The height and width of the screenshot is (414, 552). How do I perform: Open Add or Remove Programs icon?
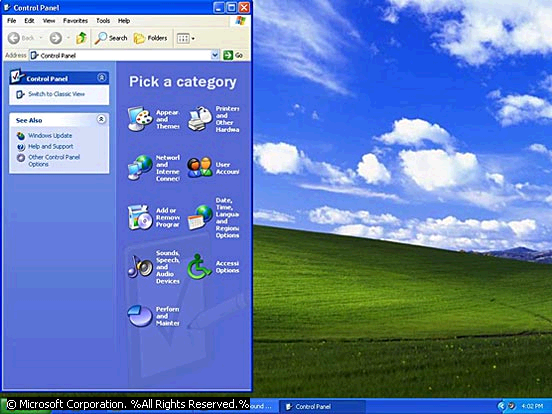[140, 217]
